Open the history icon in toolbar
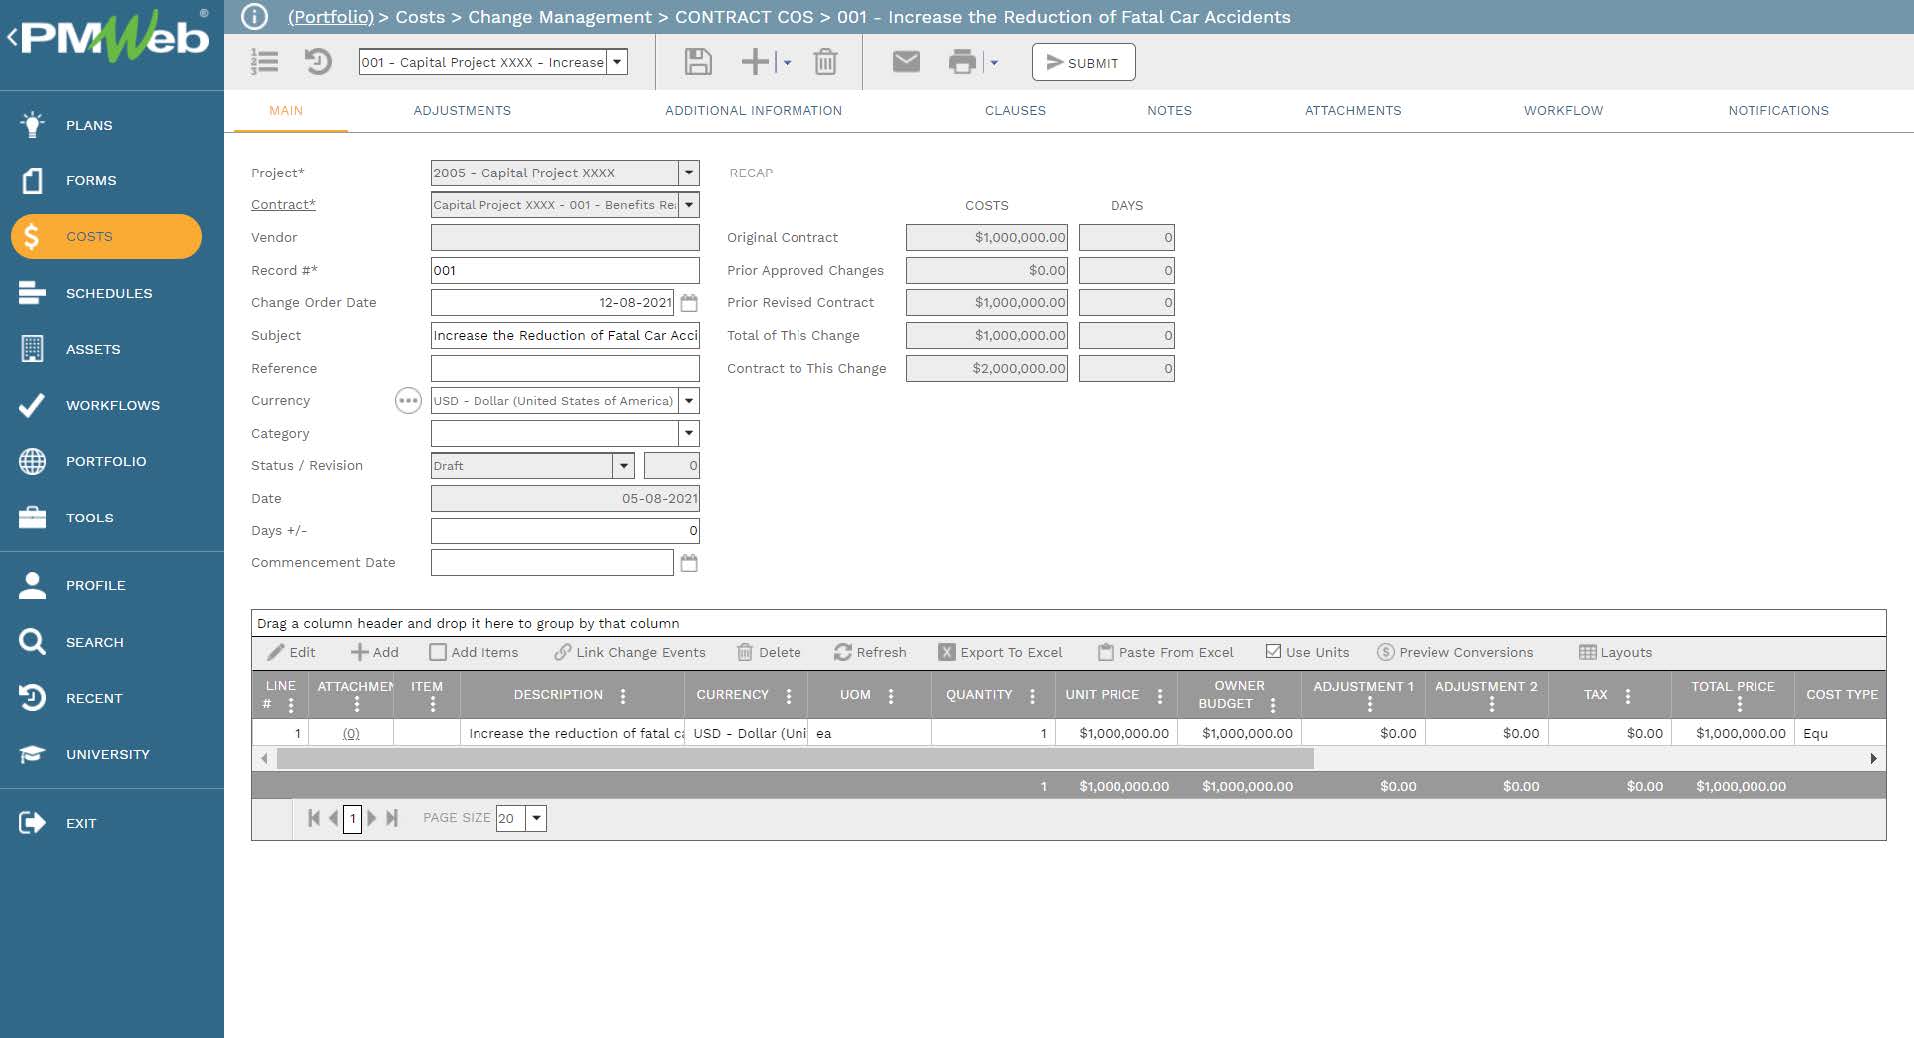 pos(318,62)
